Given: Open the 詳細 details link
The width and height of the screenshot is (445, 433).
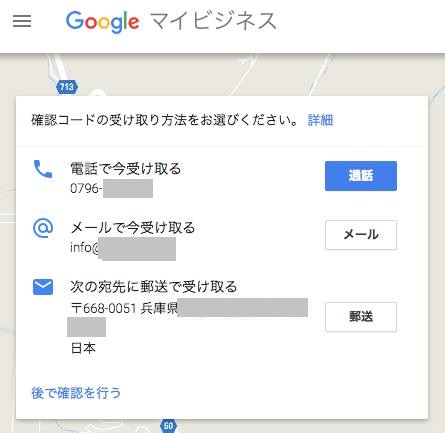Looking at the screenshot, I should click(320, 120).
